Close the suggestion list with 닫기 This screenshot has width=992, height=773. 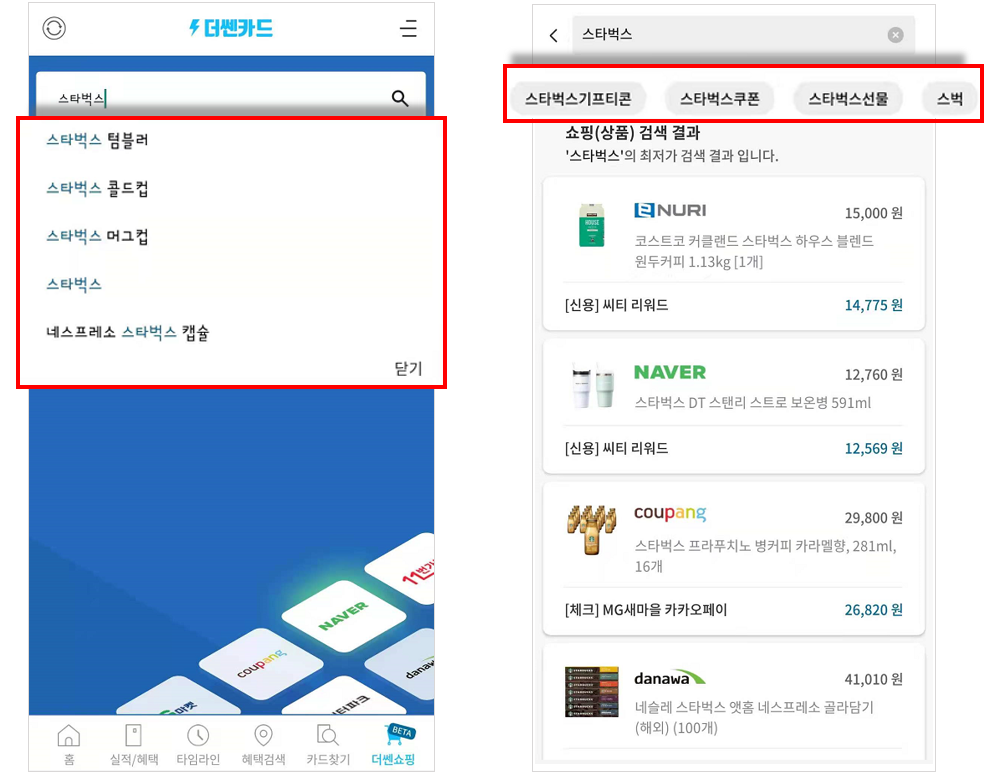[408, 368]
